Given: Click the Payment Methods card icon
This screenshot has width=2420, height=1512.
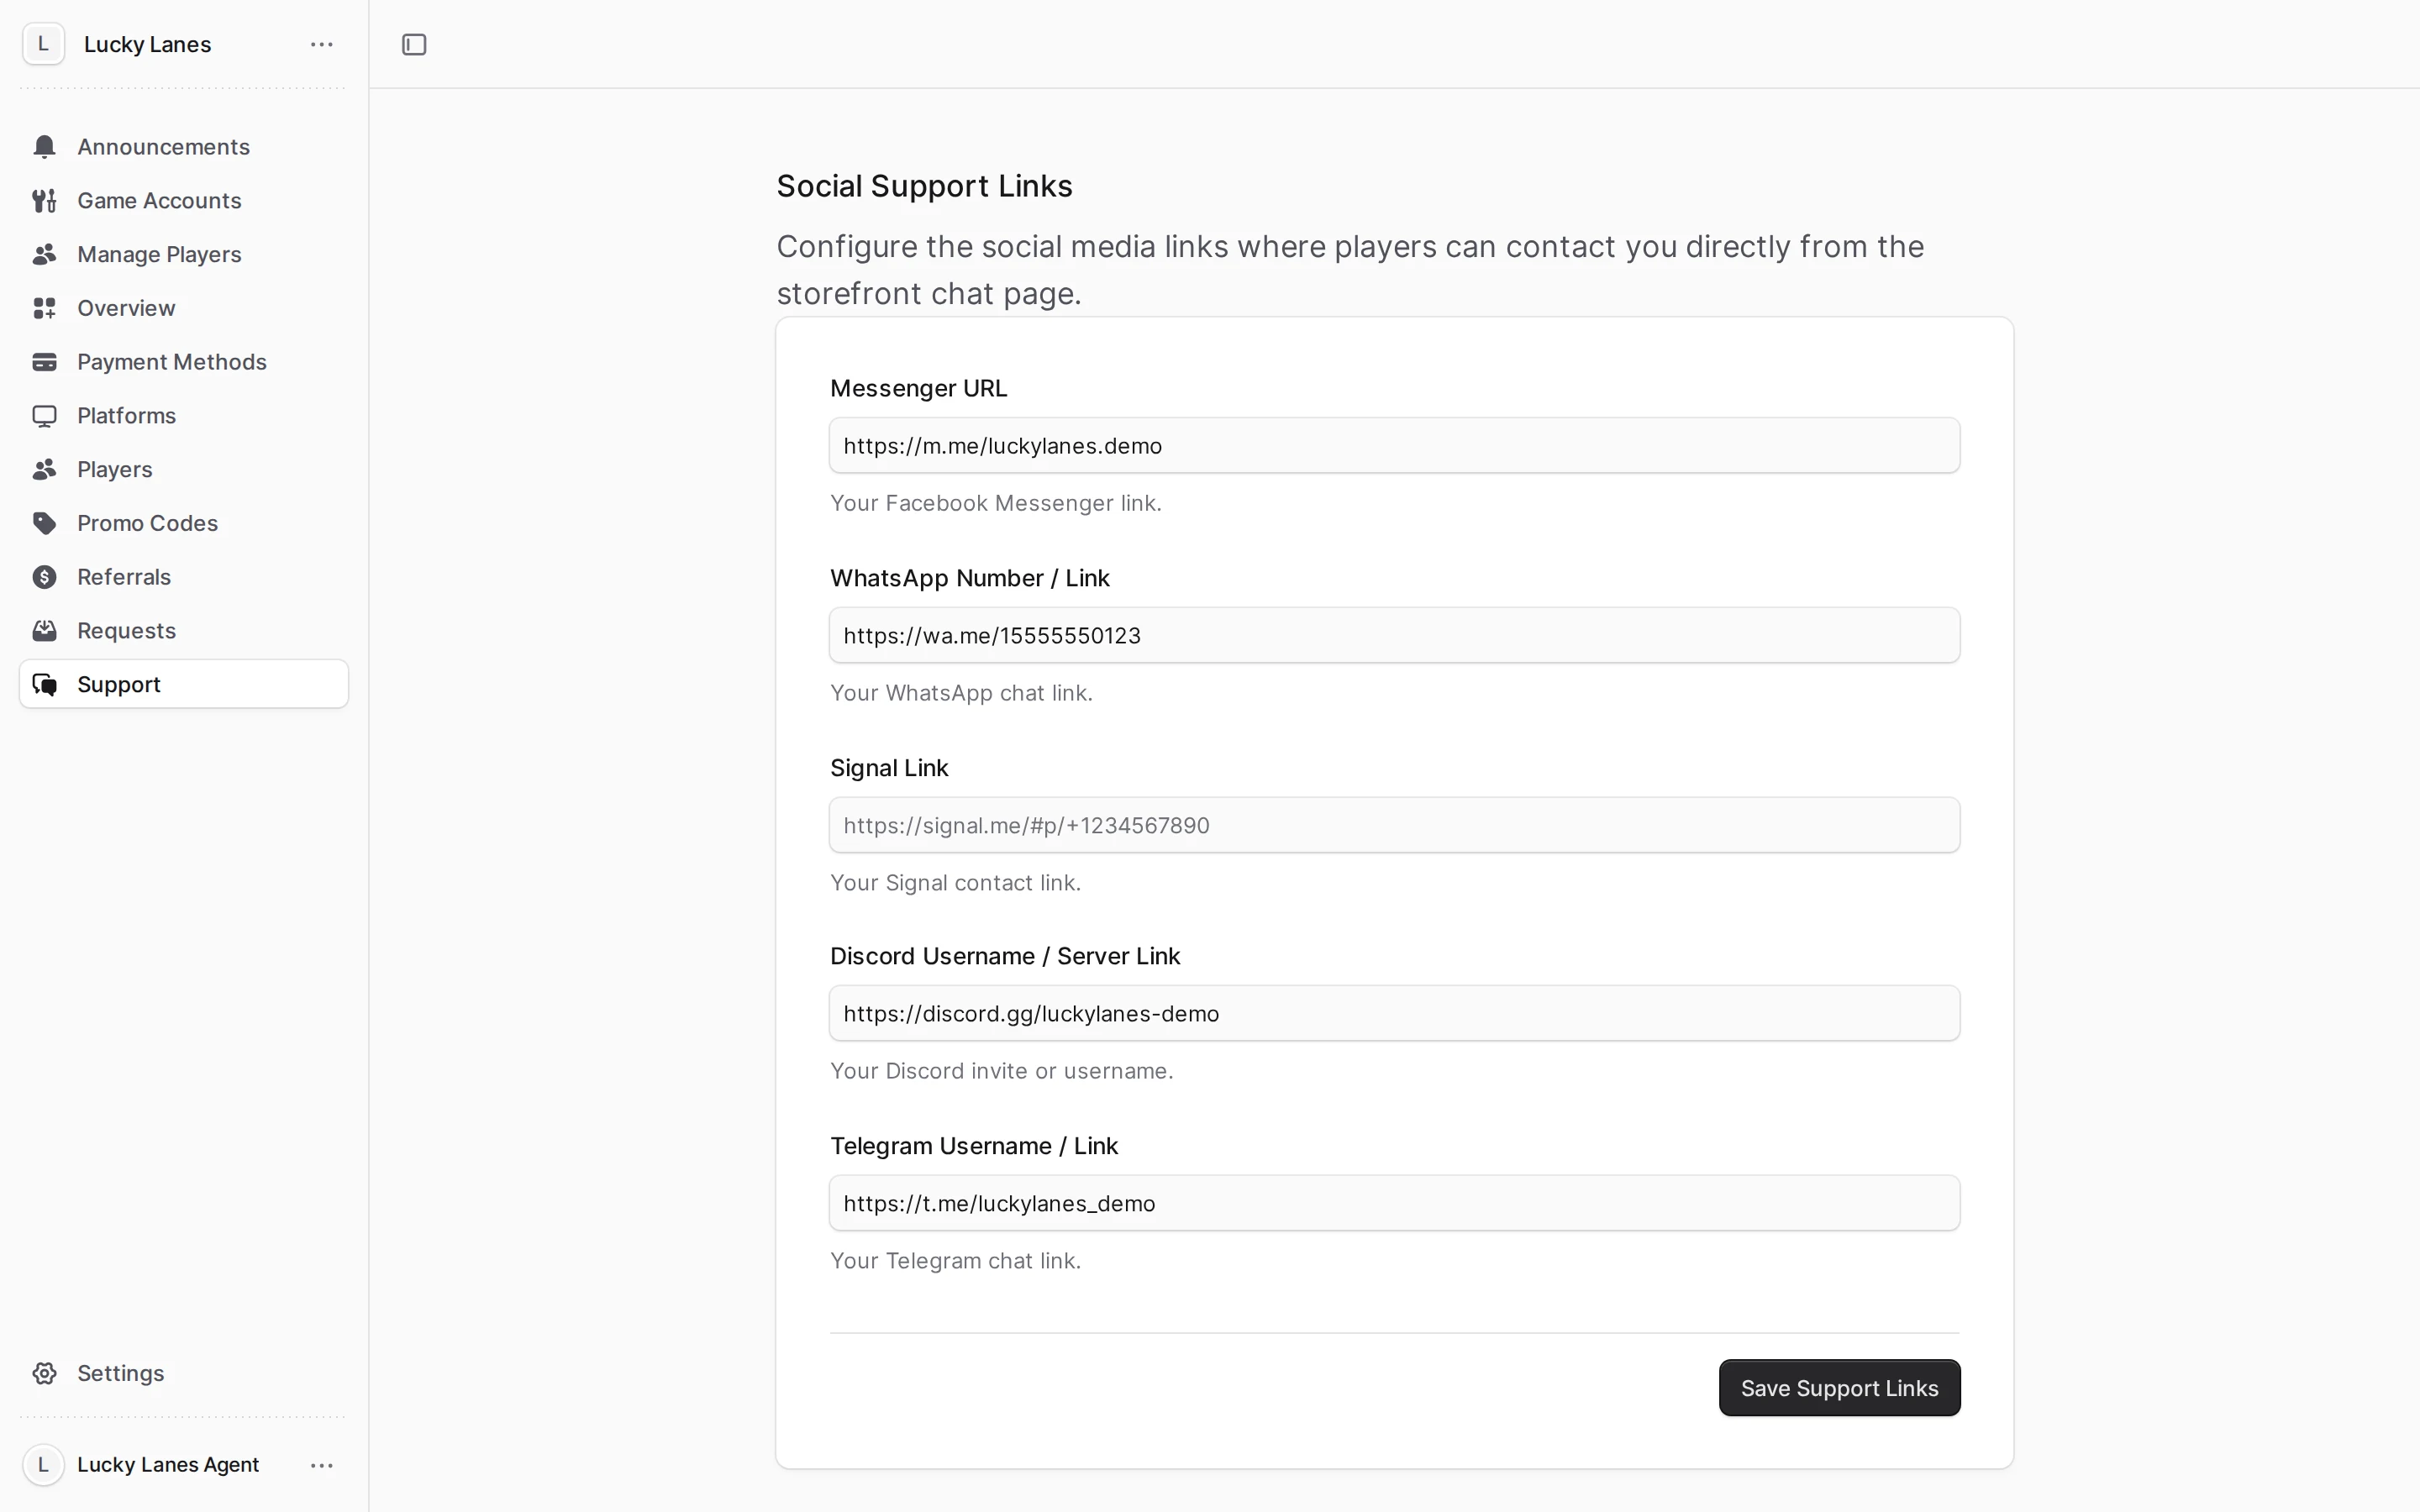Looking at the screenshot, I should (44, 362).
